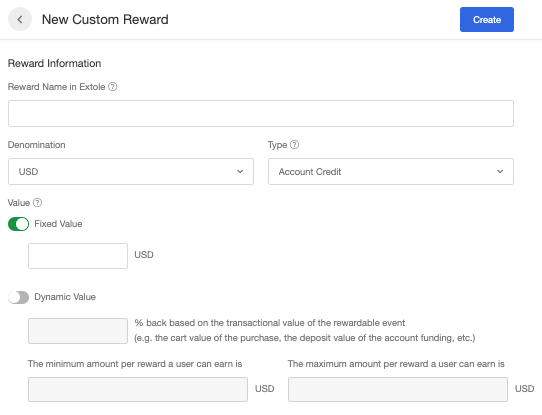This screenshot has height=415, width=542.
Task: Click the maximum amount per reward field
Action: pyautogui.click(x=398, y=389)
